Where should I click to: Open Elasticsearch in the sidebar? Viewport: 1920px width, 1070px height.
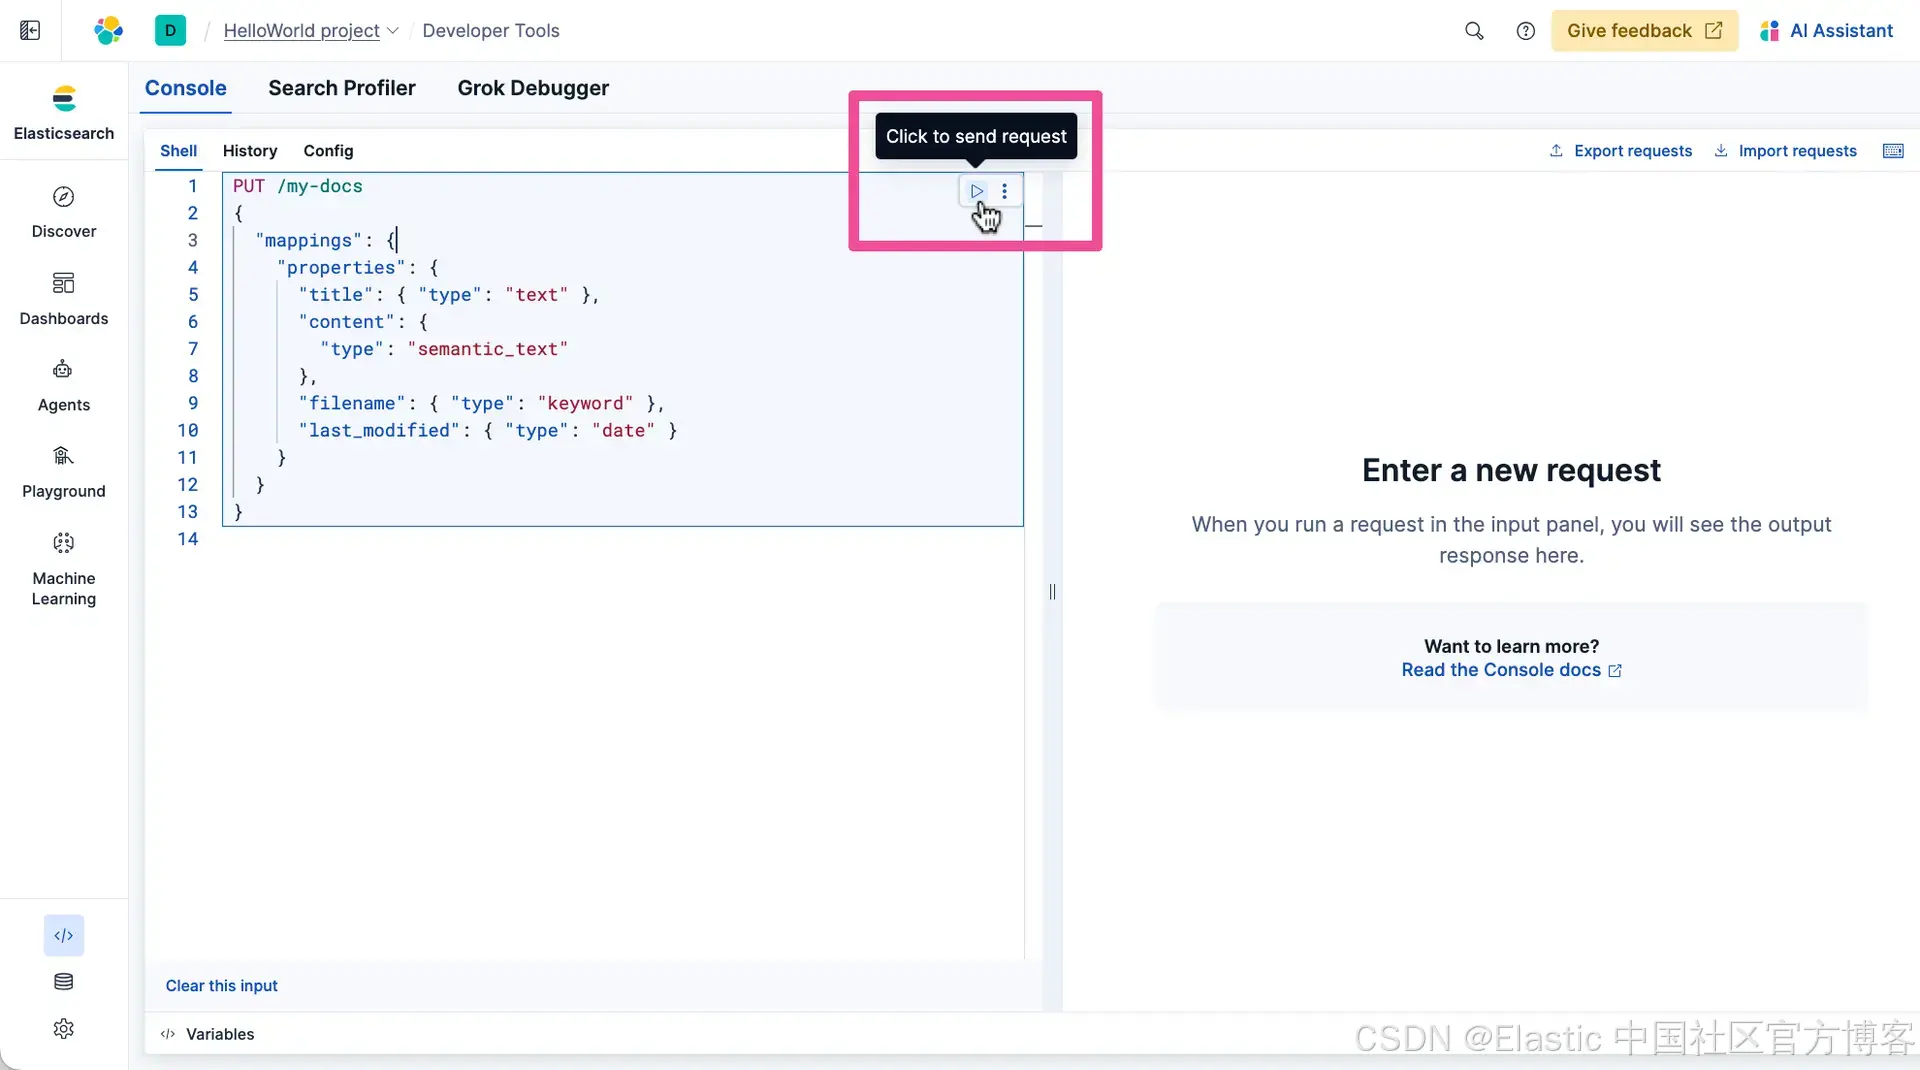click(x=64, y=113)
